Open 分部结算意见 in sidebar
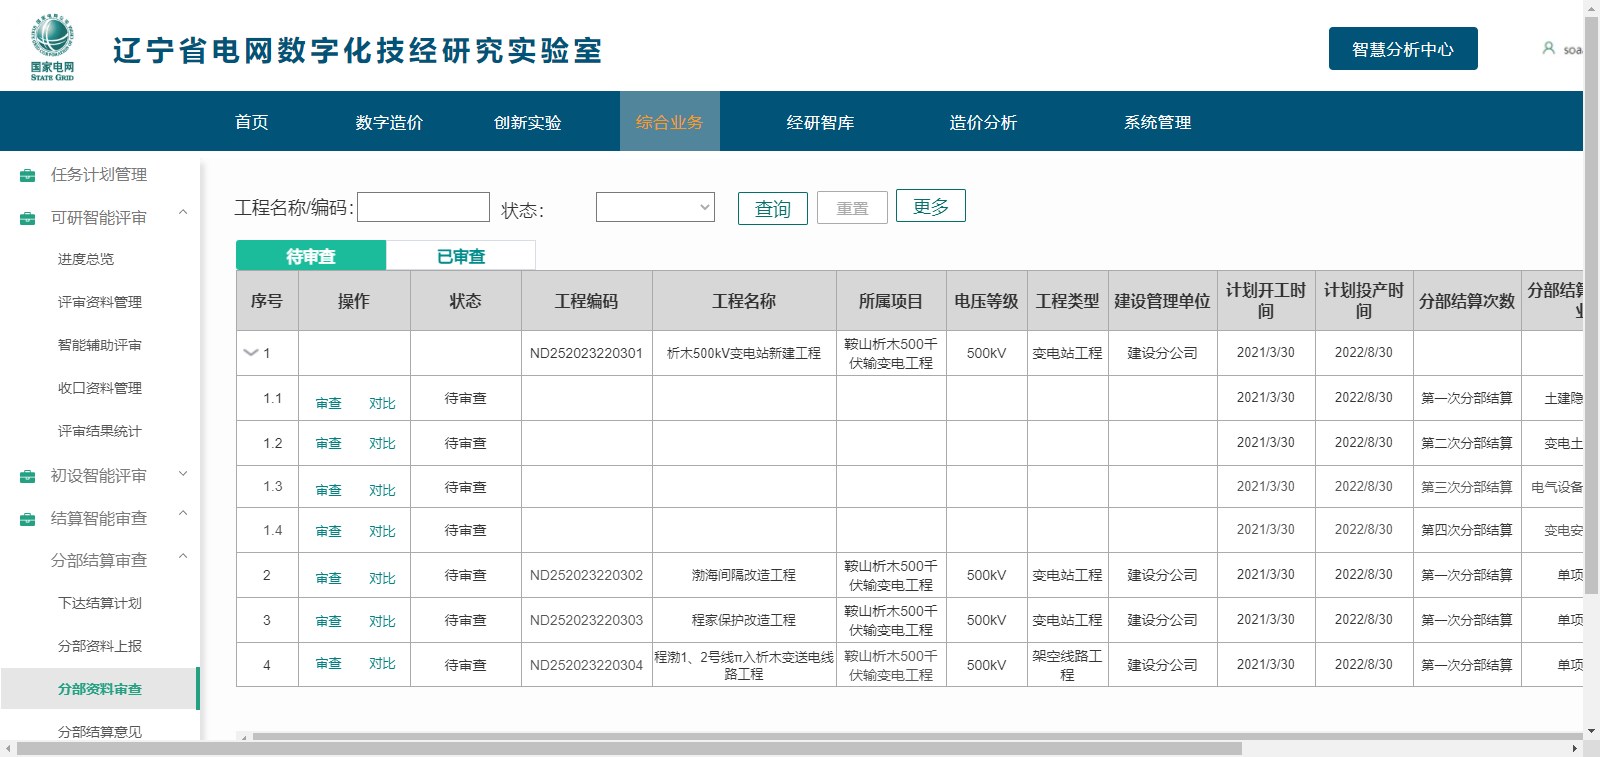 (x=100, y=732)
